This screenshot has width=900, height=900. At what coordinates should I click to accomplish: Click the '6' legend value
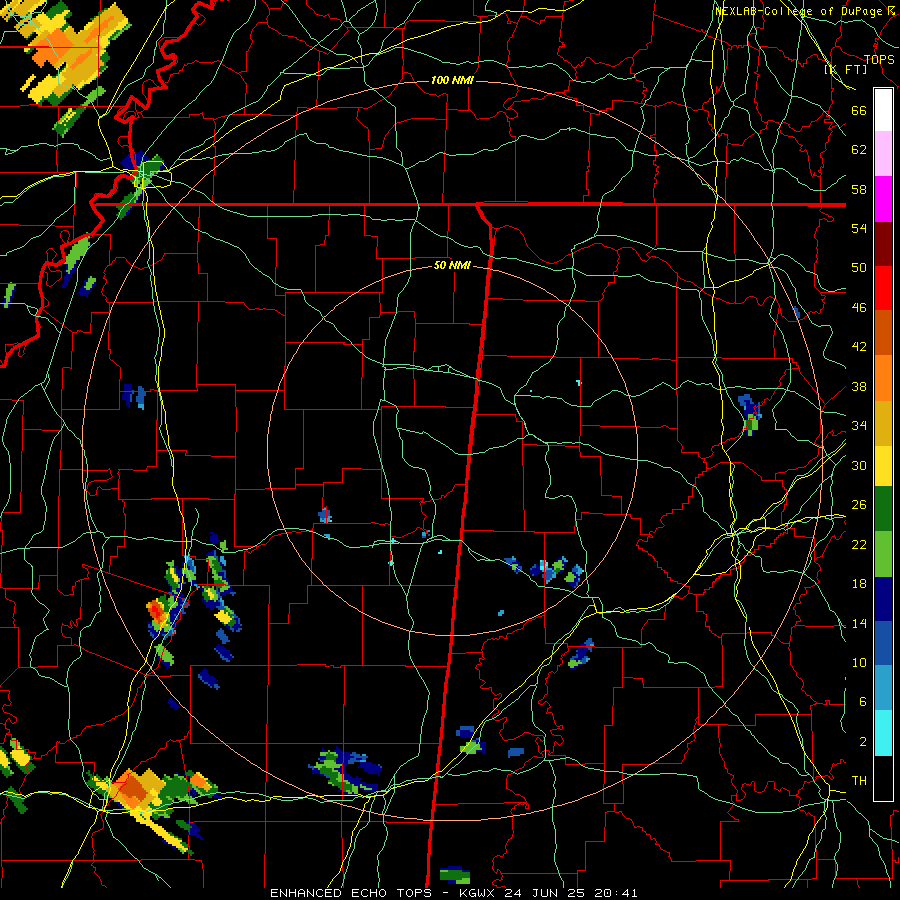pos(862,701)
